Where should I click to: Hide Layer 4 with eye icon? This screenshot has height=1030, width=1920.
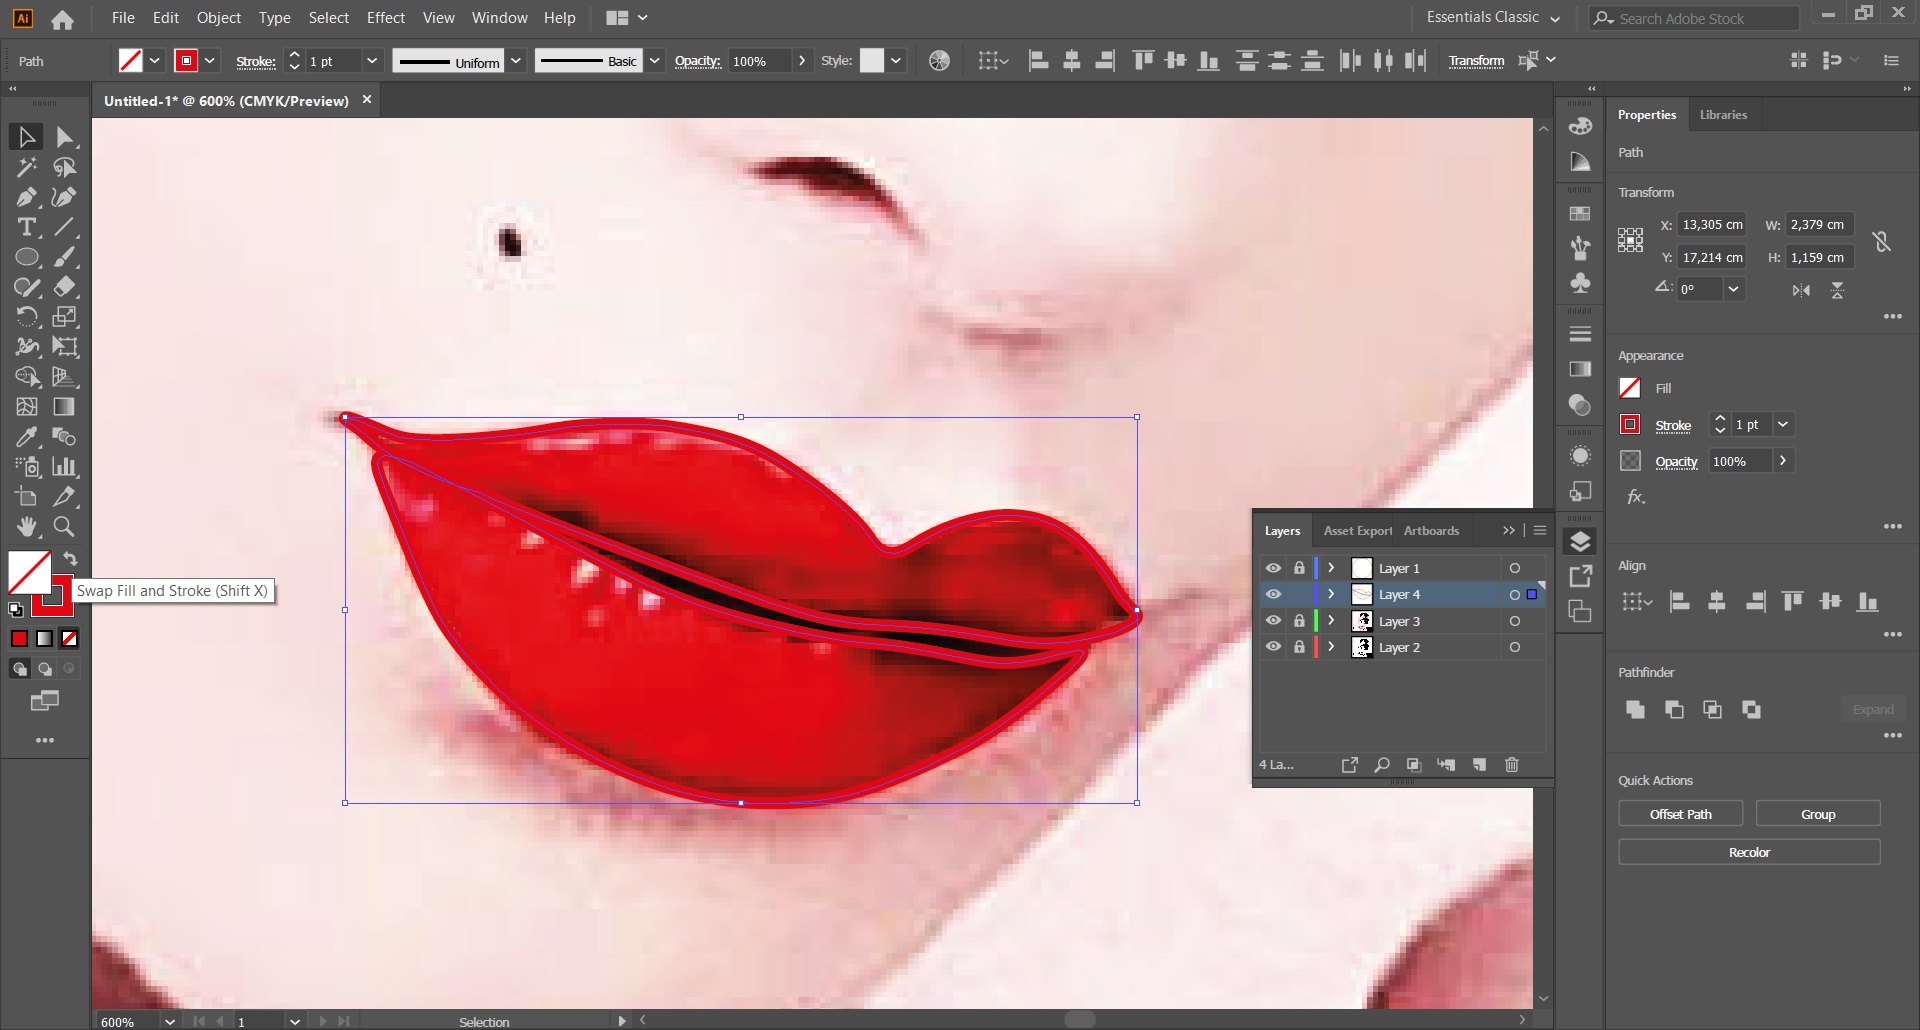[1273, 594]
